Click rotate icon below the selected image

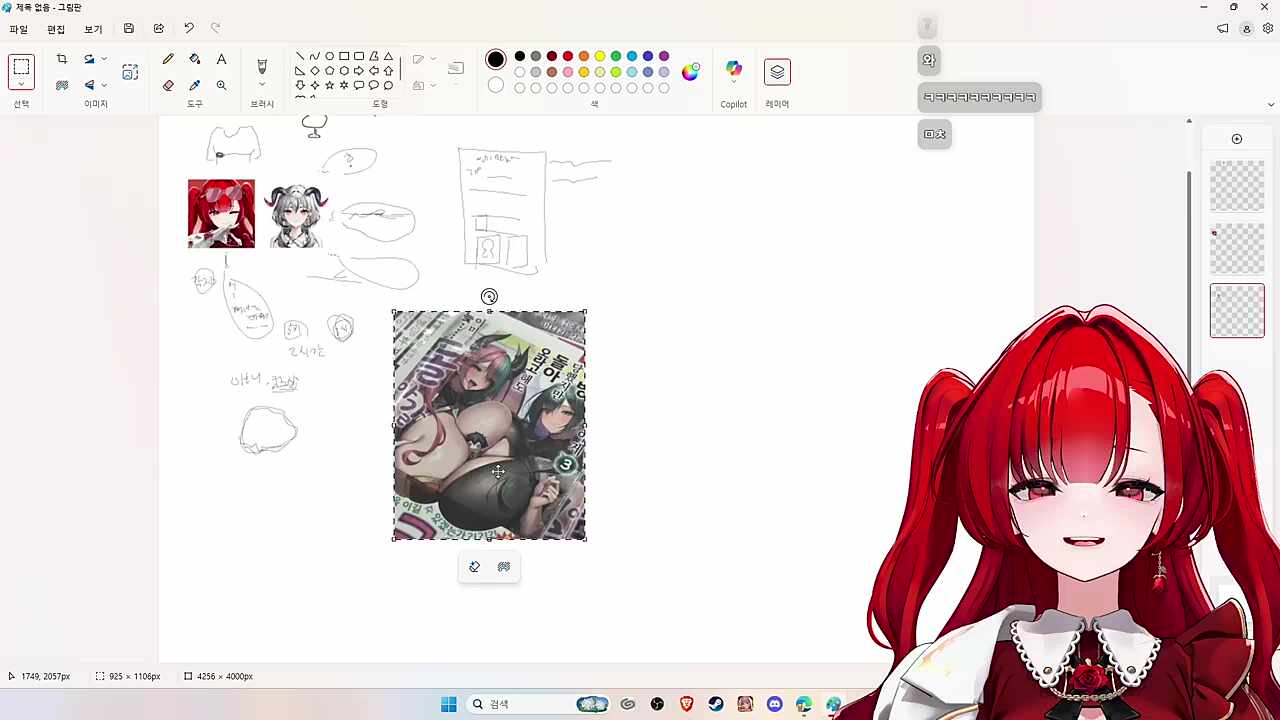(475, 567)
